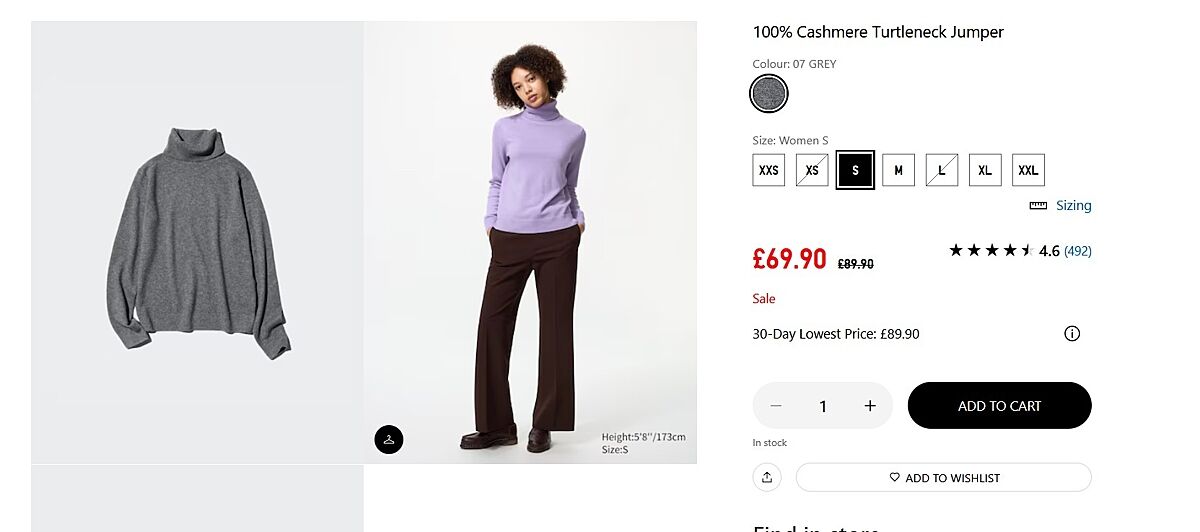
Task: Click the share icon button
Action: click(767, 478)
